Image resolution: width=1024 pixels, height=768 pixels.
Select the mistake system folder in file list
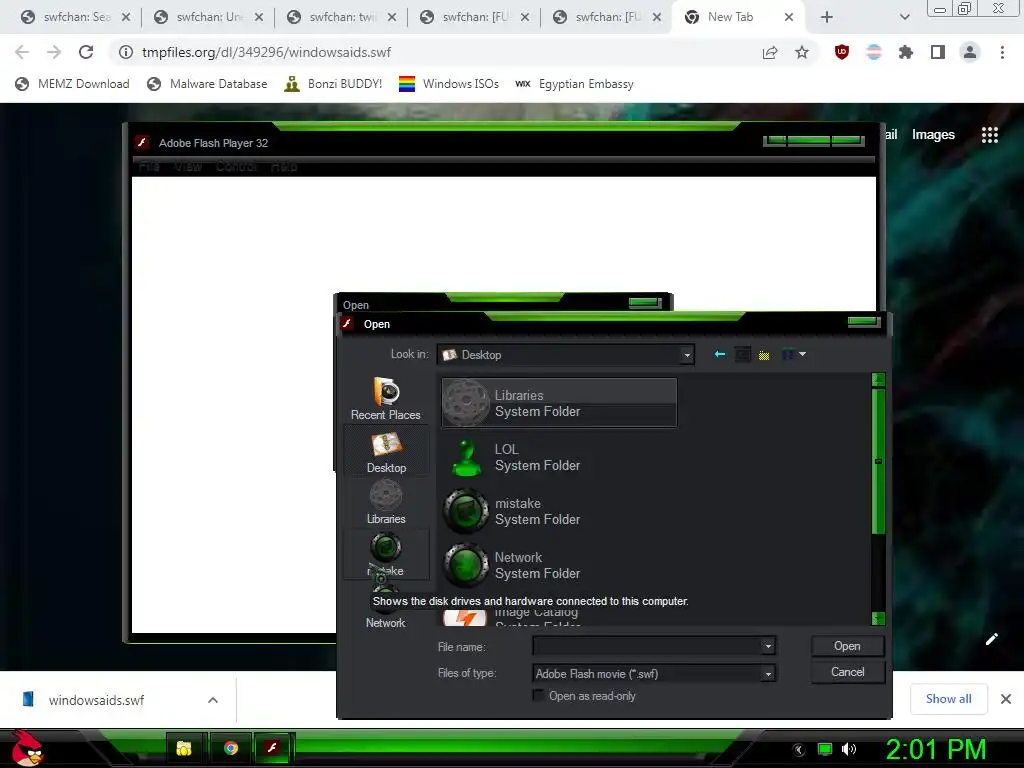(x=559, y=511)
